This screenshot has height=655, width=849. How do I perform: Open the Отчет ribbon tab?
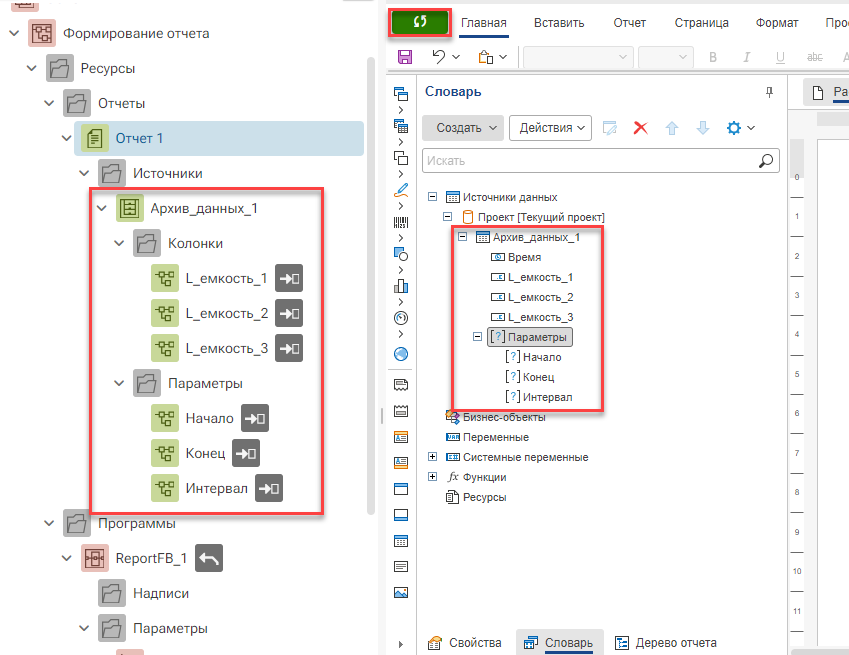pos(629,23)
